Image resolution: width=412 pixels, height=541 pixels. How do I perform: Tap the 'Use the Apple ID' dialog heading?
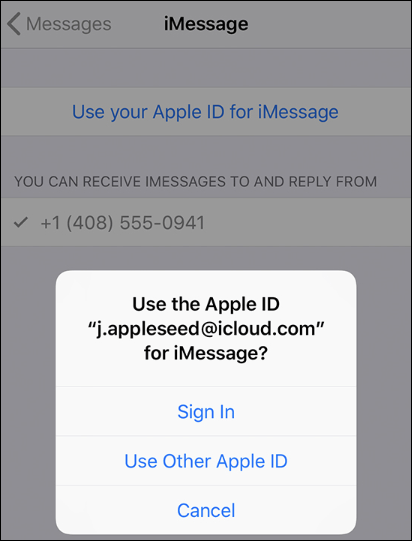206,304
